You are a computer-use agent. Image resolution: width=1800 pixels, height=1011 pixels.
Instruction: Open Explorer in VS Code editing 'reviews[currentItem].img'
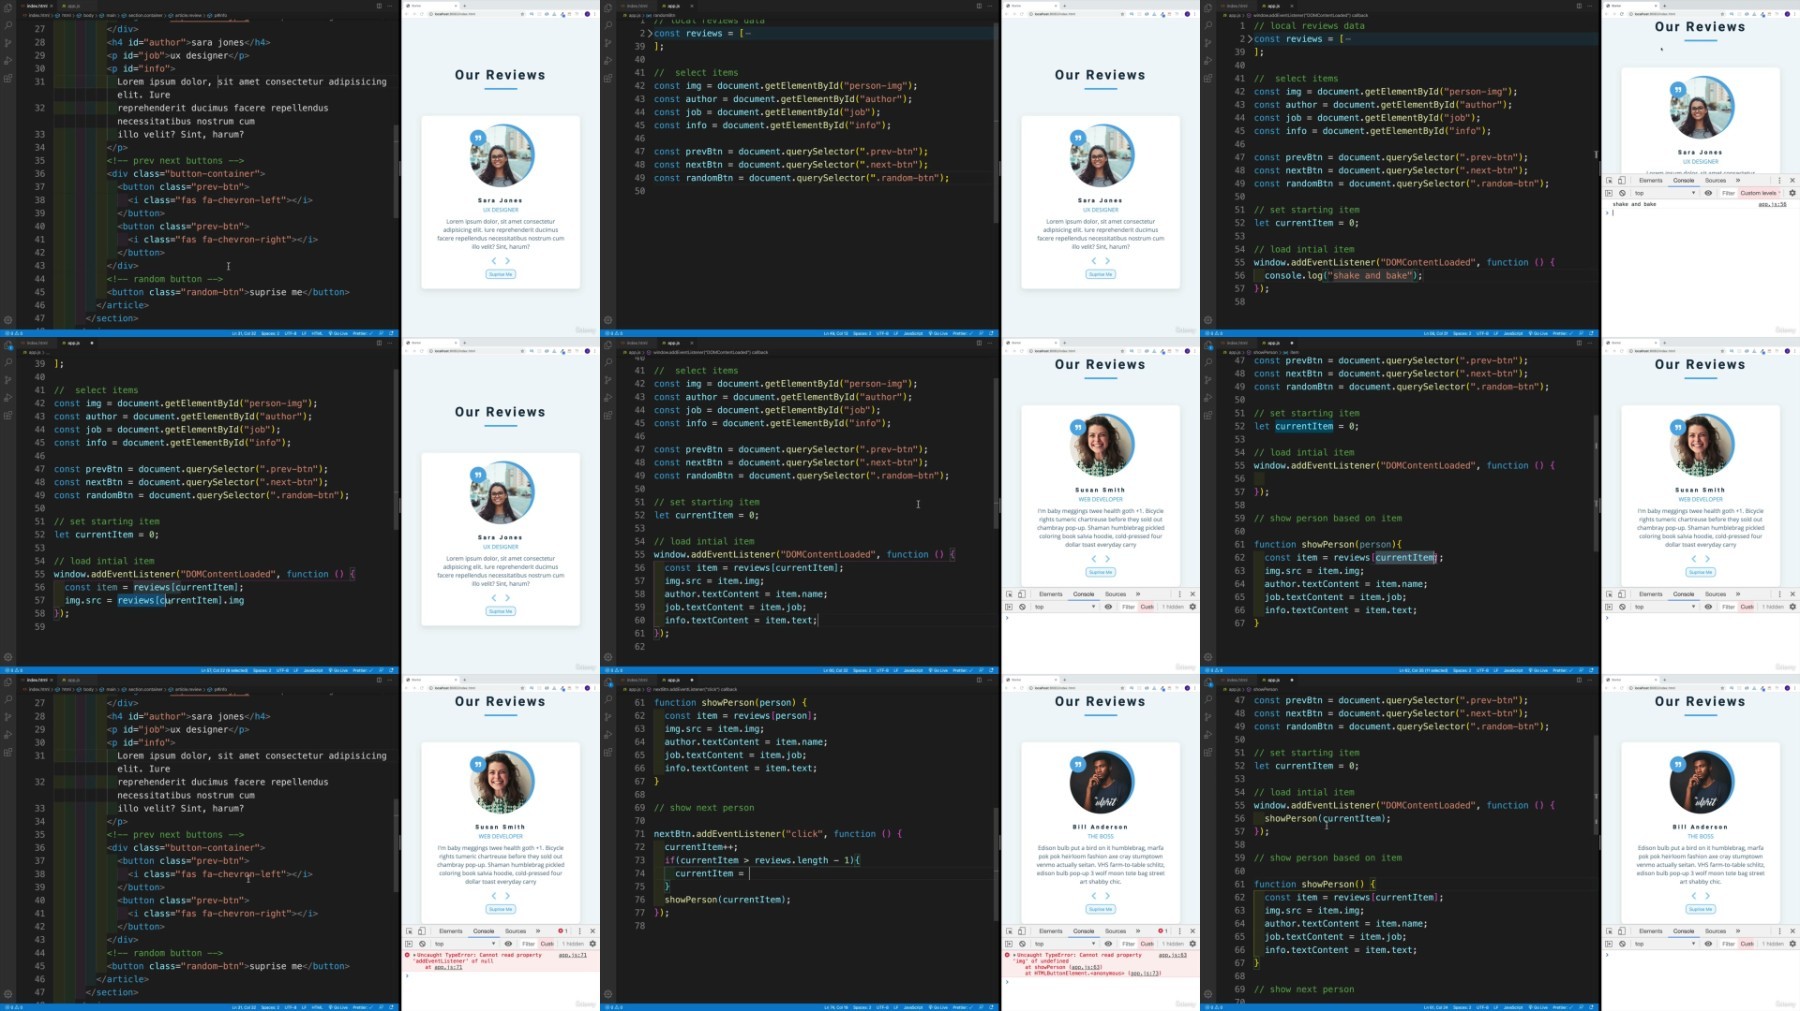8,346
